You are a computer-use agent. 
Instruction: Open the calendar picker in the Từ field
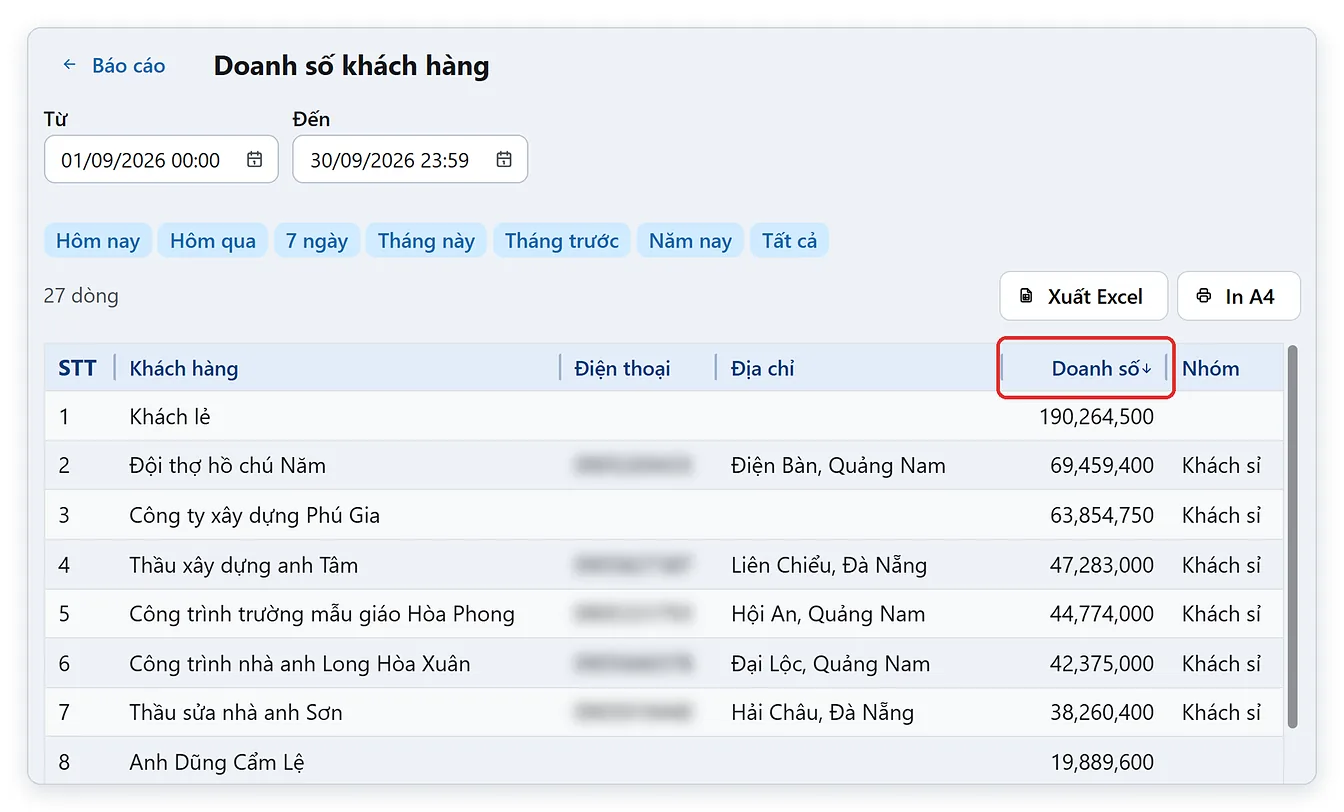(x=255, y=160)
